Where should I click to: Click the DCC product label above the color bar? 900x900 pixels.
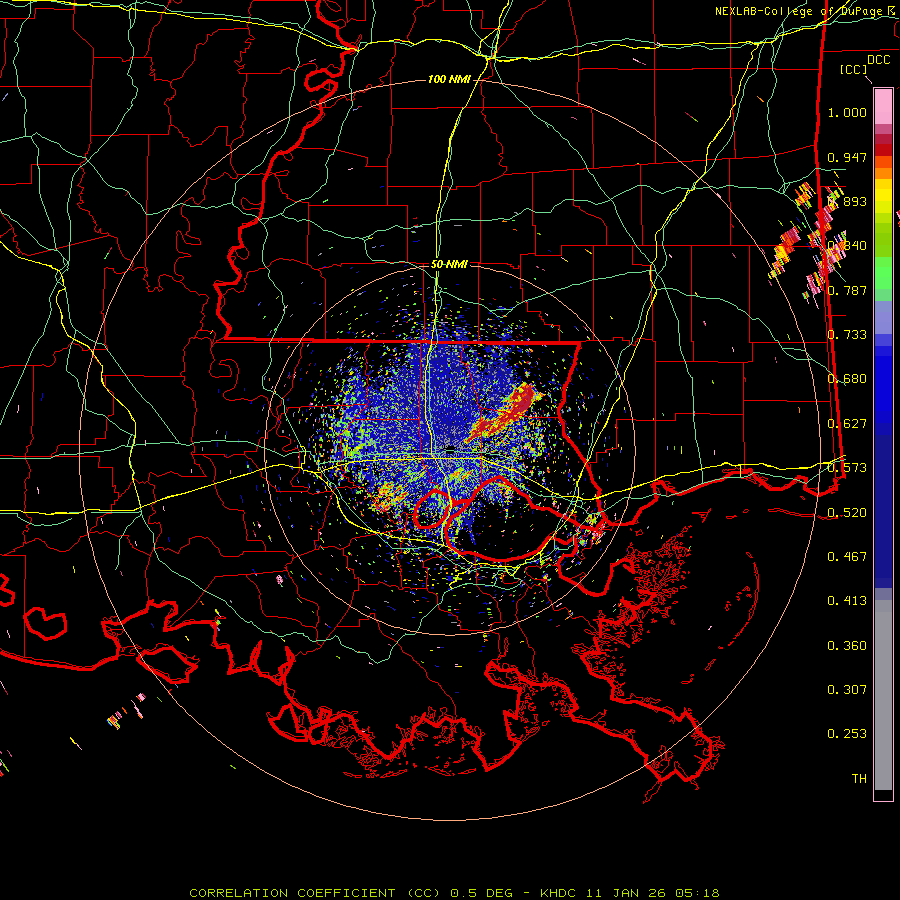(x=878, y=60)
